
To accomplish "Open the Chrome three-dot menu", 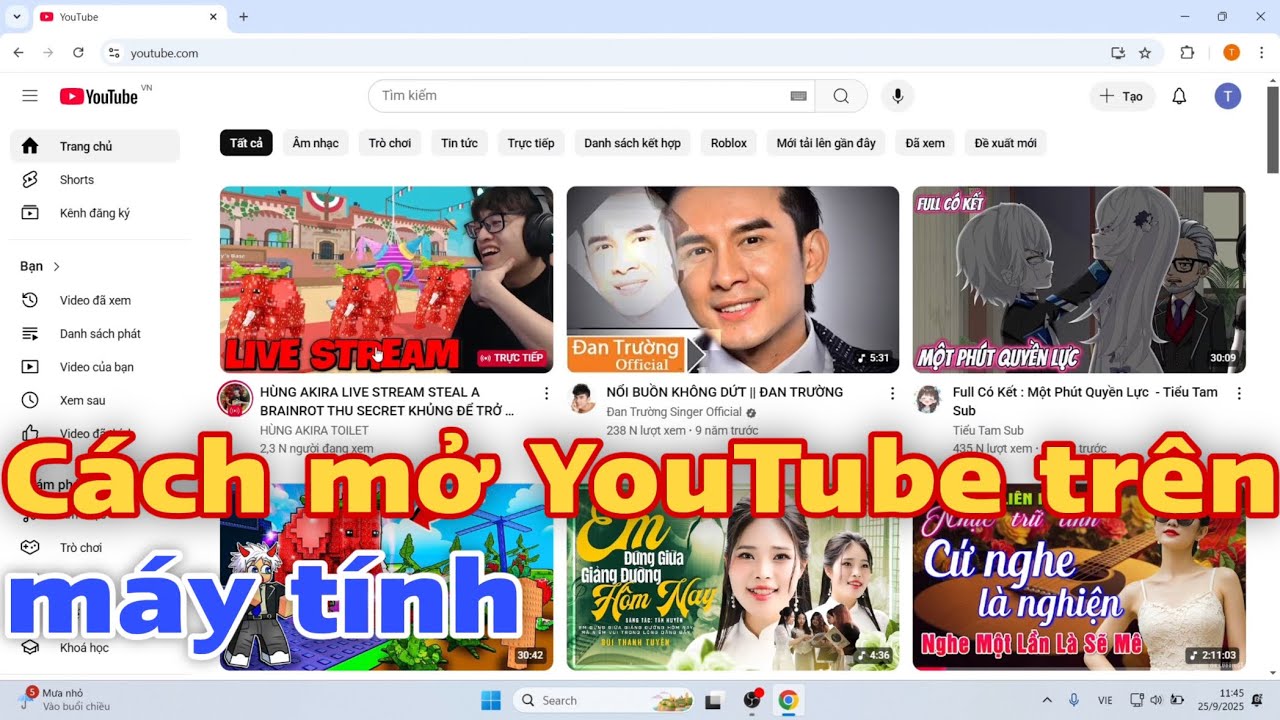I will 1262,53.
